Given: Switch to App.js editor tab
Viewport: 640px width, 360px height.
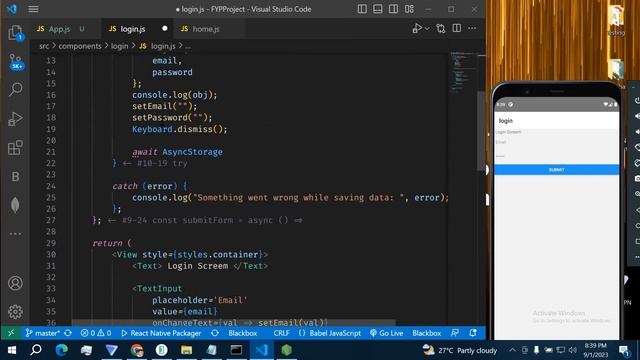Looking at the screenshot, I should tap(60, 29).
